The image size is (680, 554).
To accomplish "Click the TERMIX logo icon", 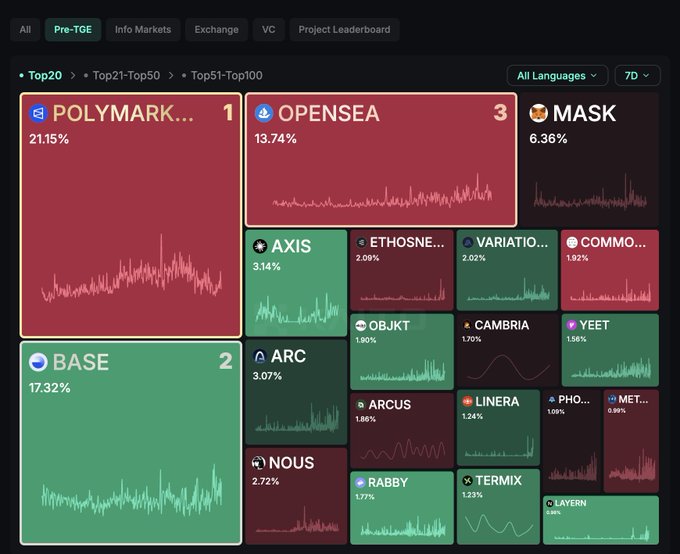I will pos(468,481).
